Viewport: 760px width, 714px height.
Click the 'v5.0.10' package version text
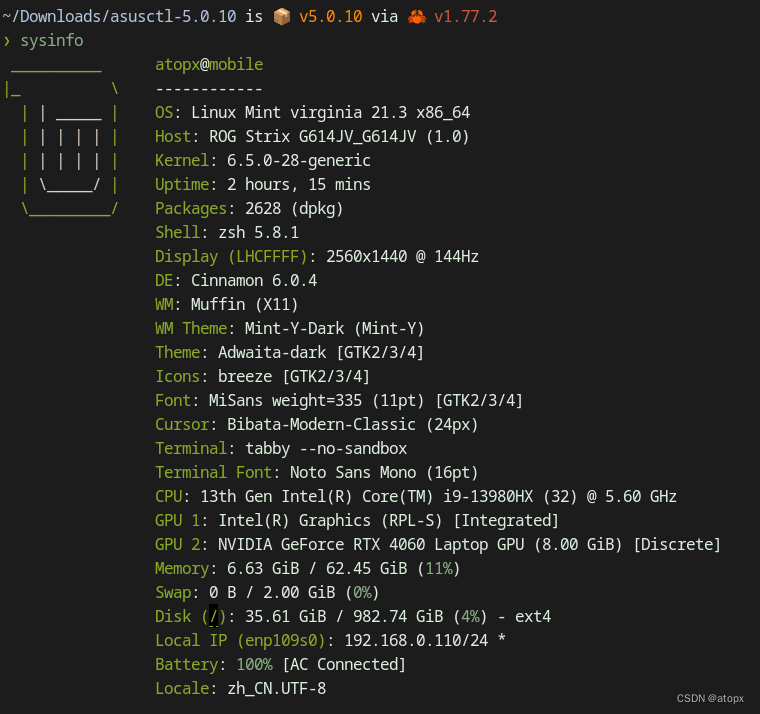click(x=331, y=17)
